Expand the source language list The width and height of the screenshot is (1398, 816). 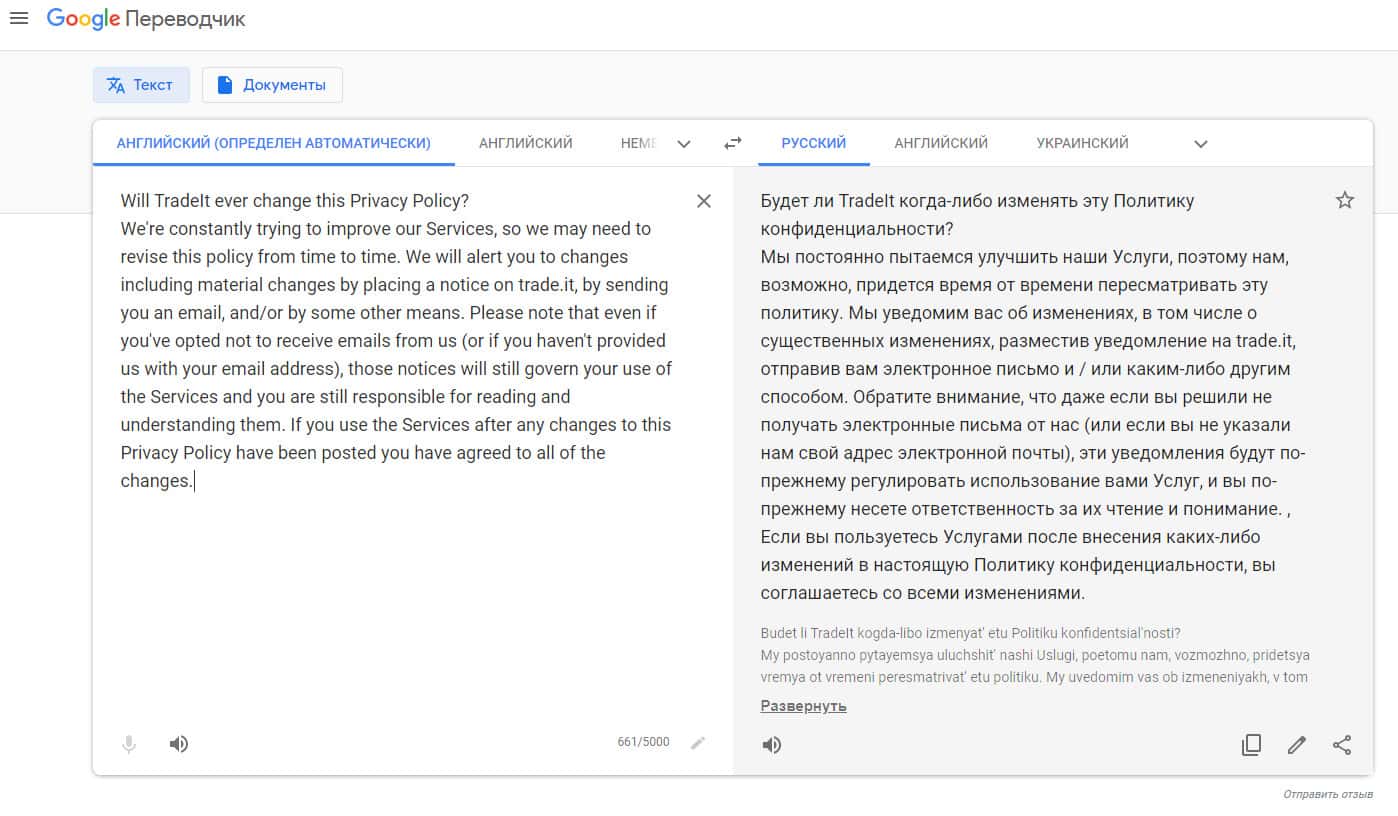click(x=684, y=144)
